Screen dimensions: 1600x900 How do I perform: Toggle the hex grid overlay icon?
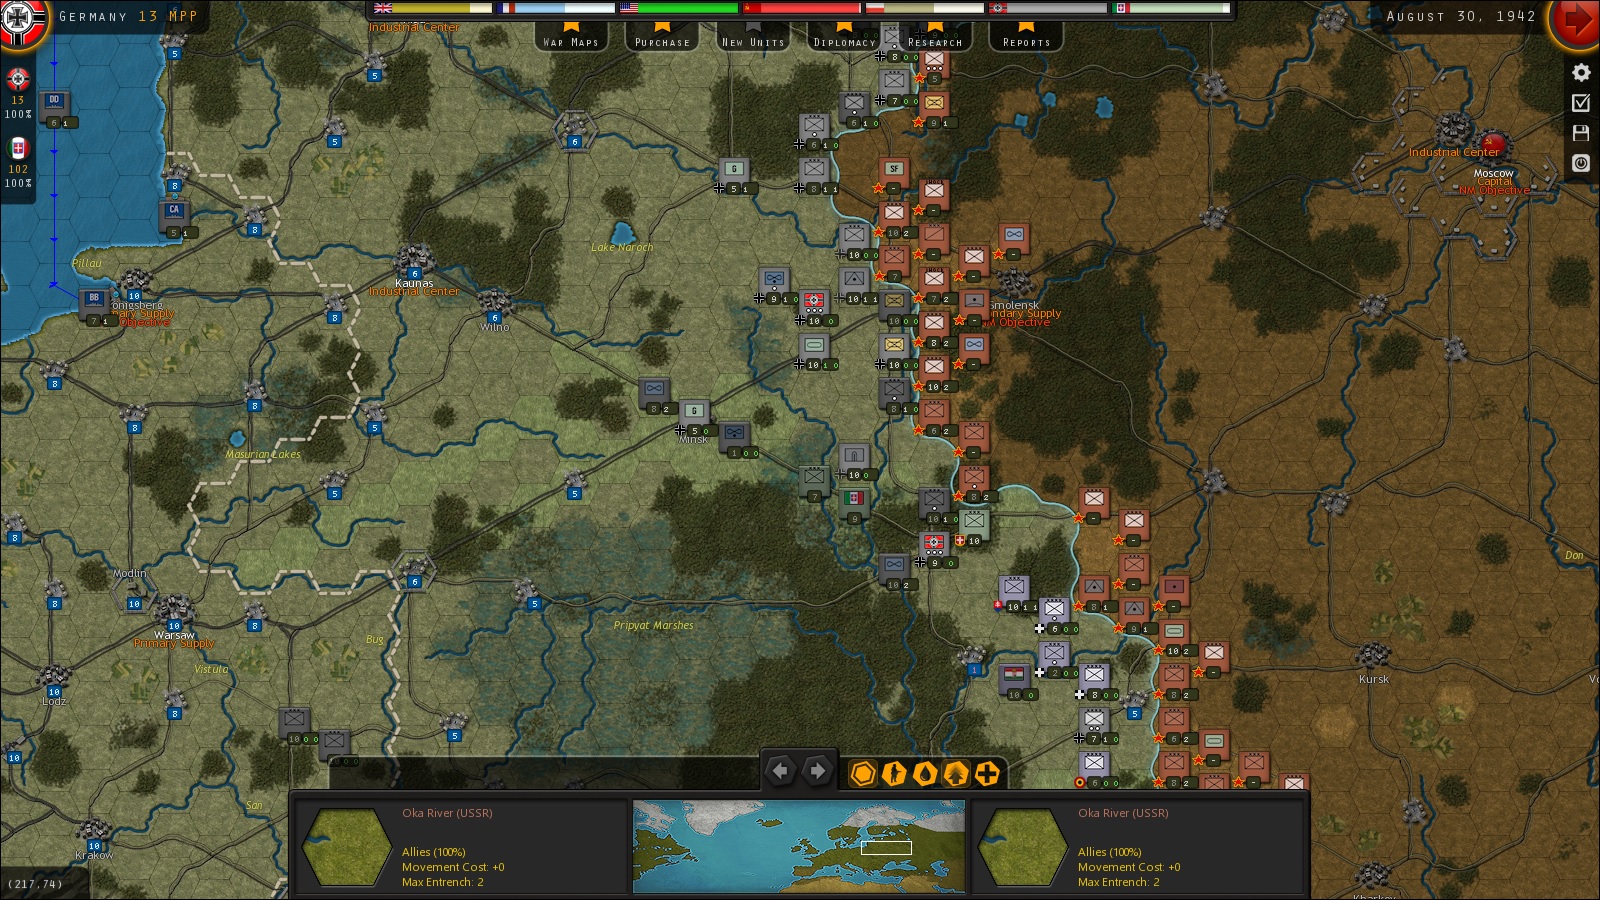[863, 773]
